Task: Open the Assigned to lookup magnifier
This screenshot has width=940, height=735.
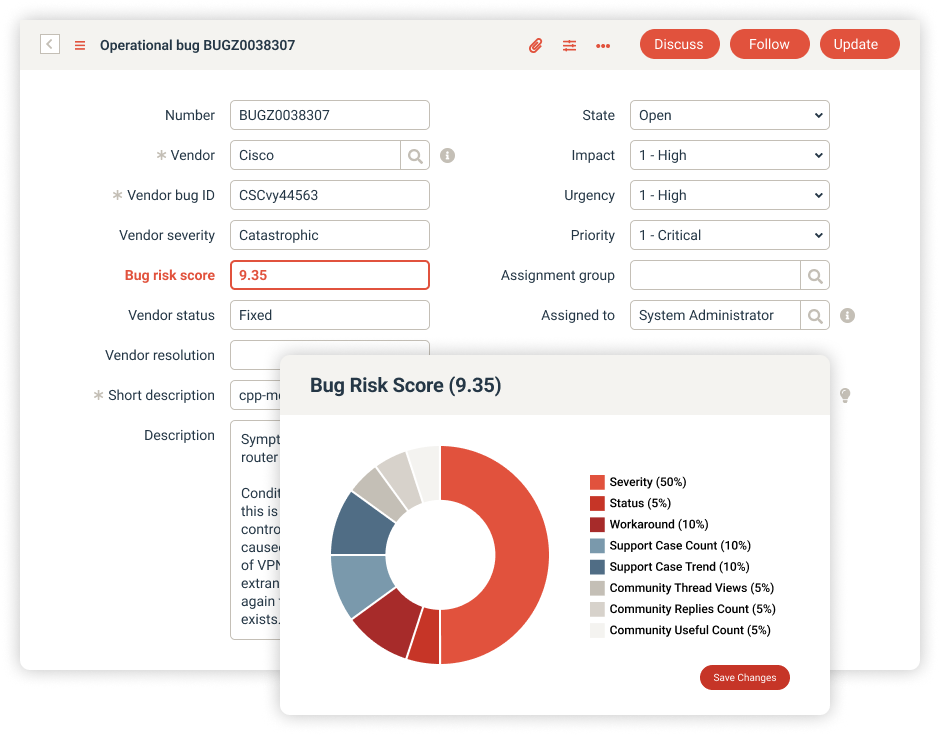Action: click(814, 315)
